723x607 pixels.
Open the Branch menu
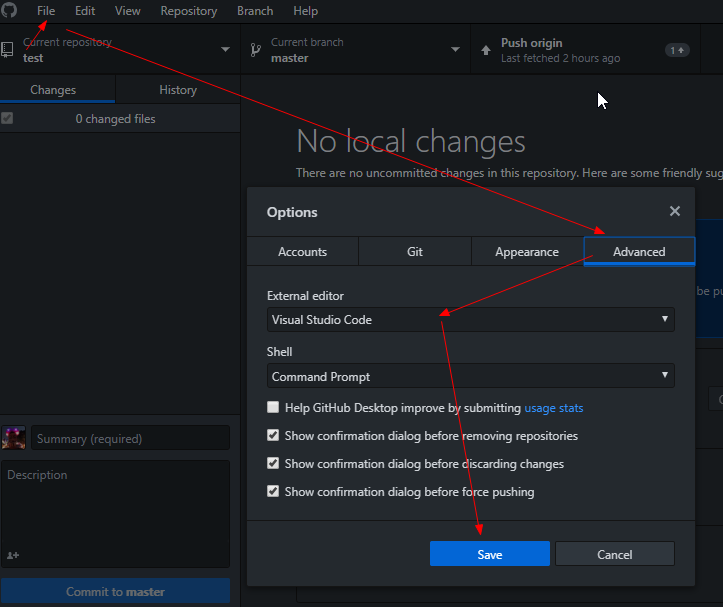[x=255, y=11]
